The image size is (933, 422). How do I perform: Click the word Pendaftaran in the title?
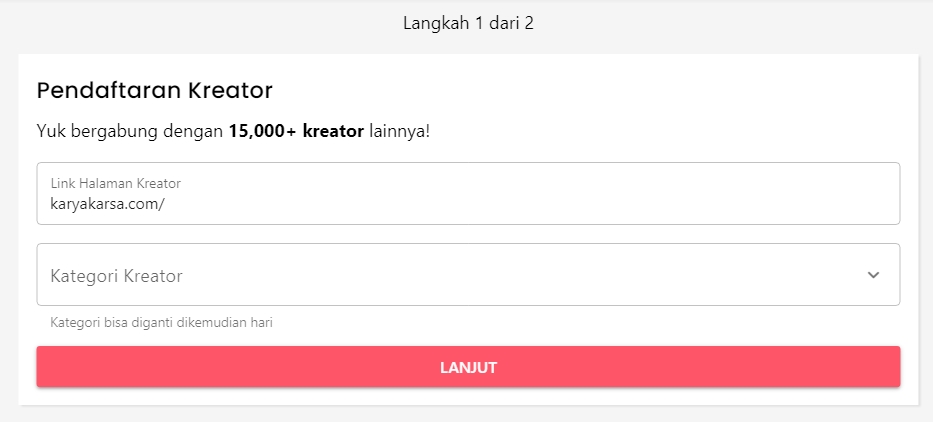(110, 90)
